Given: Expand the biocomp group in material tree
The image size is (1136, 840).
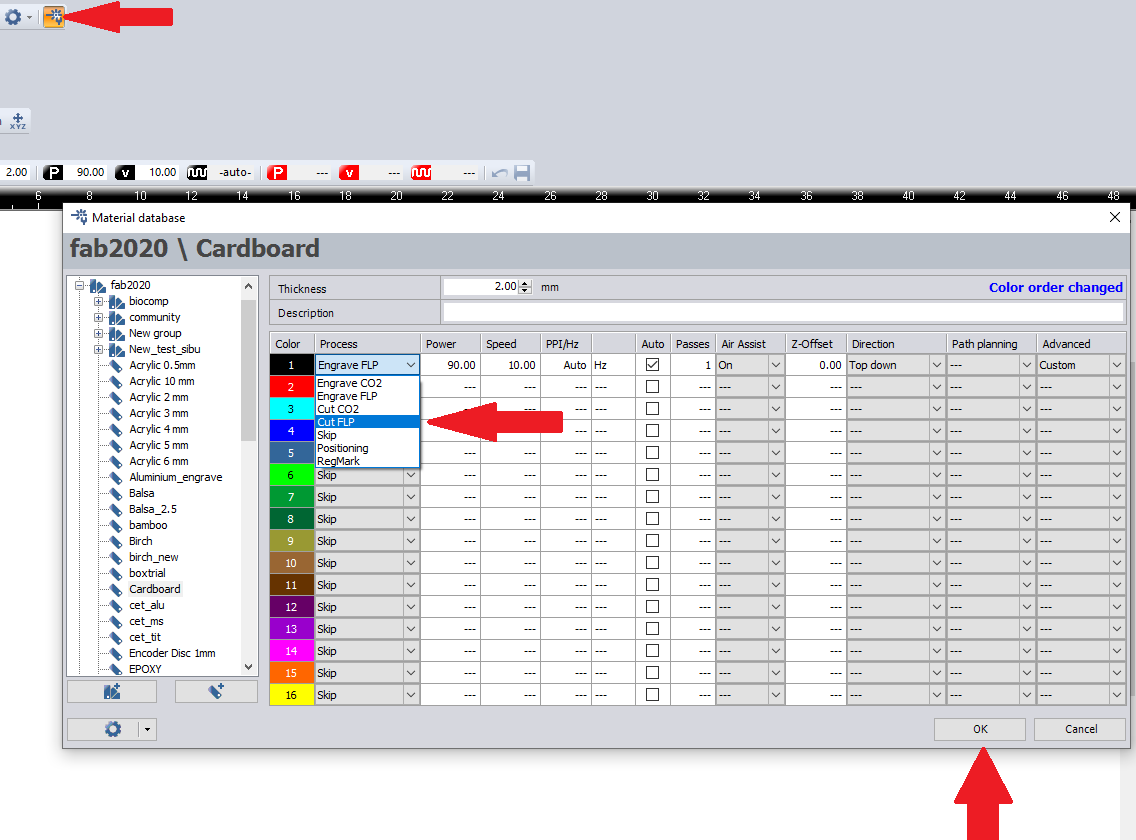Looking at the screenshot, I should (99, 301).
